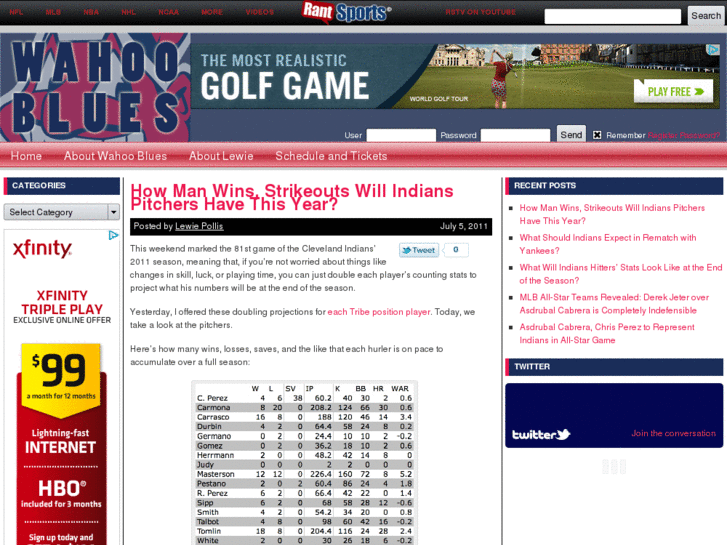Screen dimensions: 727x545
Task: Expand the Select Category dropdown
Action: 62,212
